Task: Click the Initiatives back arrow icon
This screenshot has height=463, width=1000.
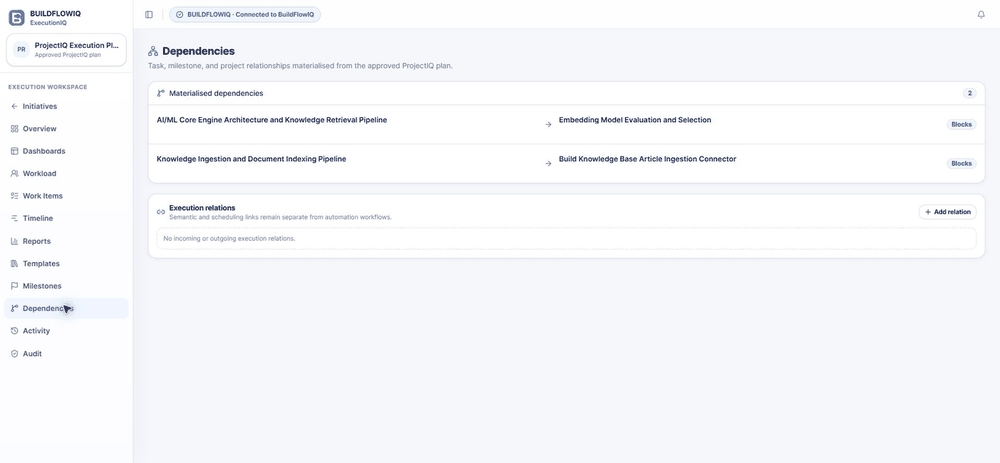Action: [x=15, y=107]
